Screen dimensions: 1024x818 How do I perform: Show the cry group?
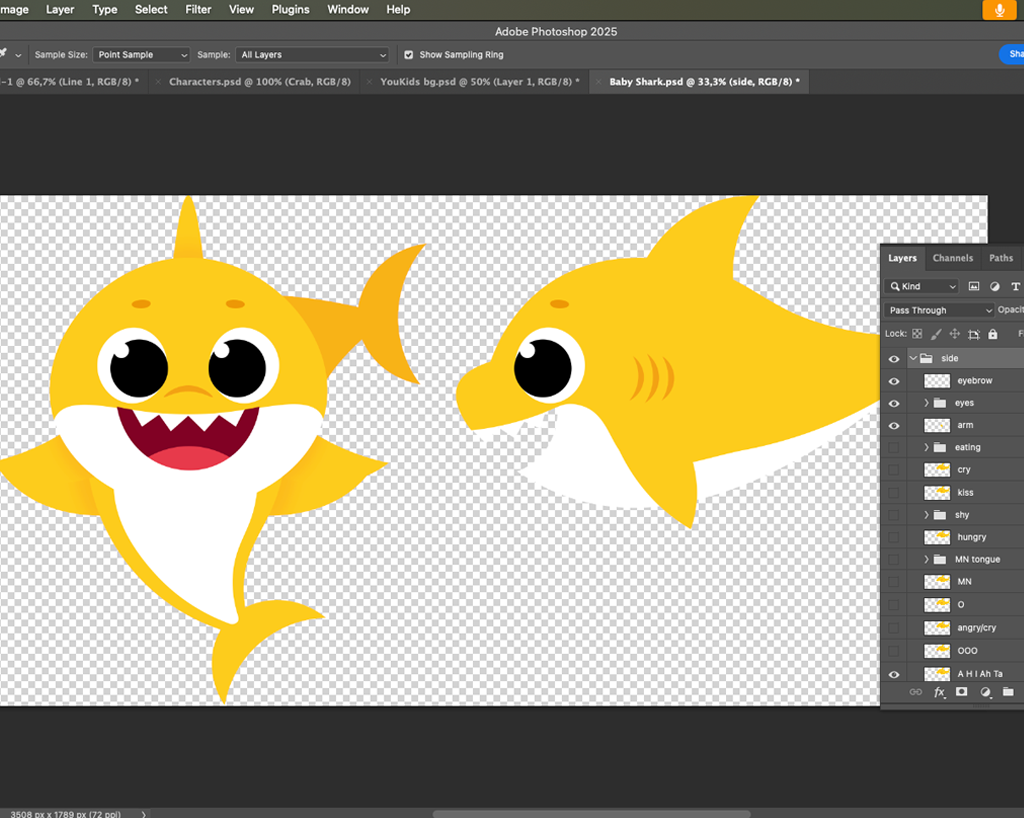pyautogui.click(x=893, y=470)
